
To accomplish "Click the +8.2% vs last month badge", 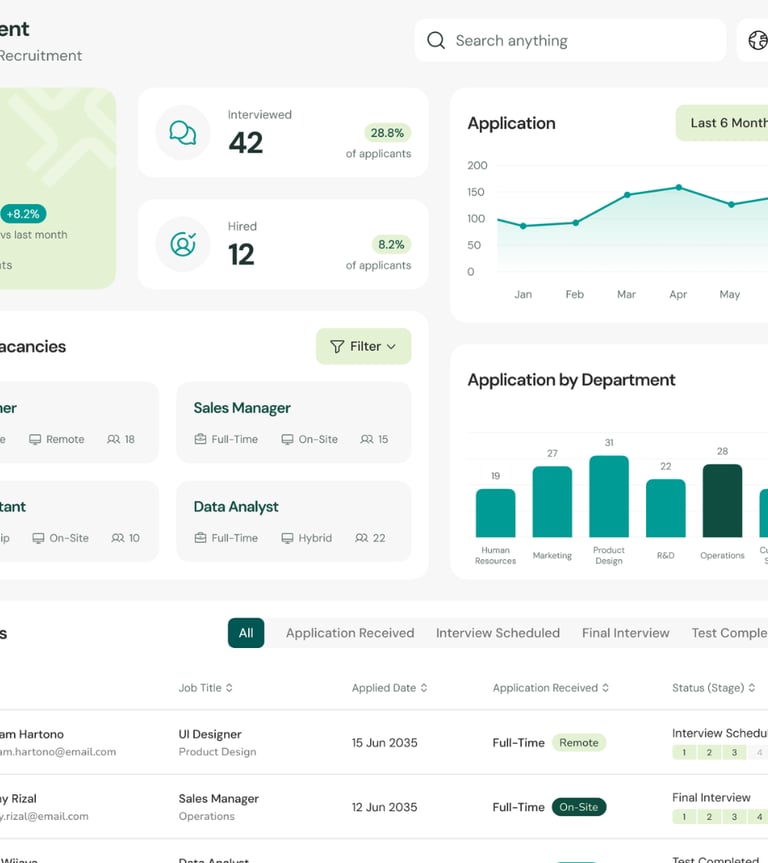I will click(23, 214).
